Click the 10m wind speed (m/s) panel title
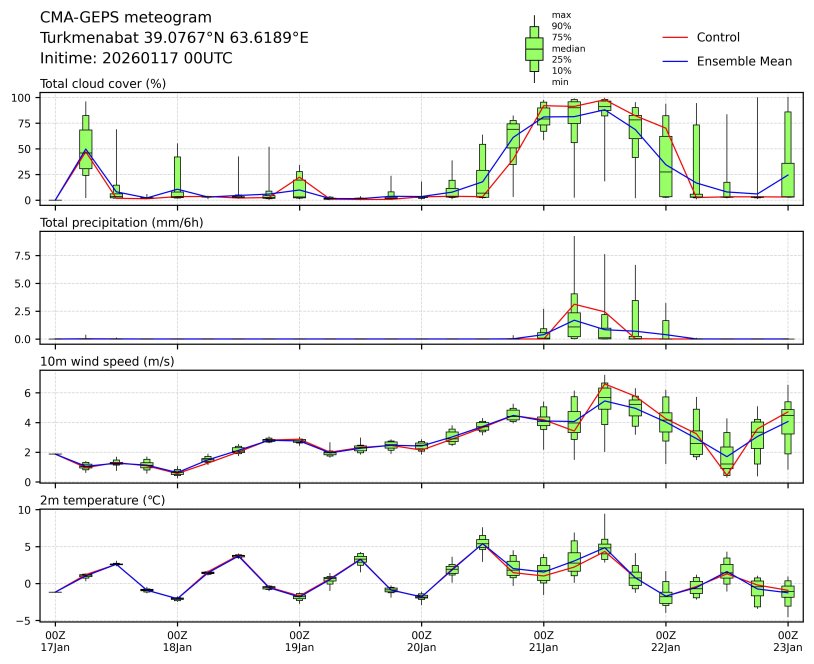 coord(107,361)
